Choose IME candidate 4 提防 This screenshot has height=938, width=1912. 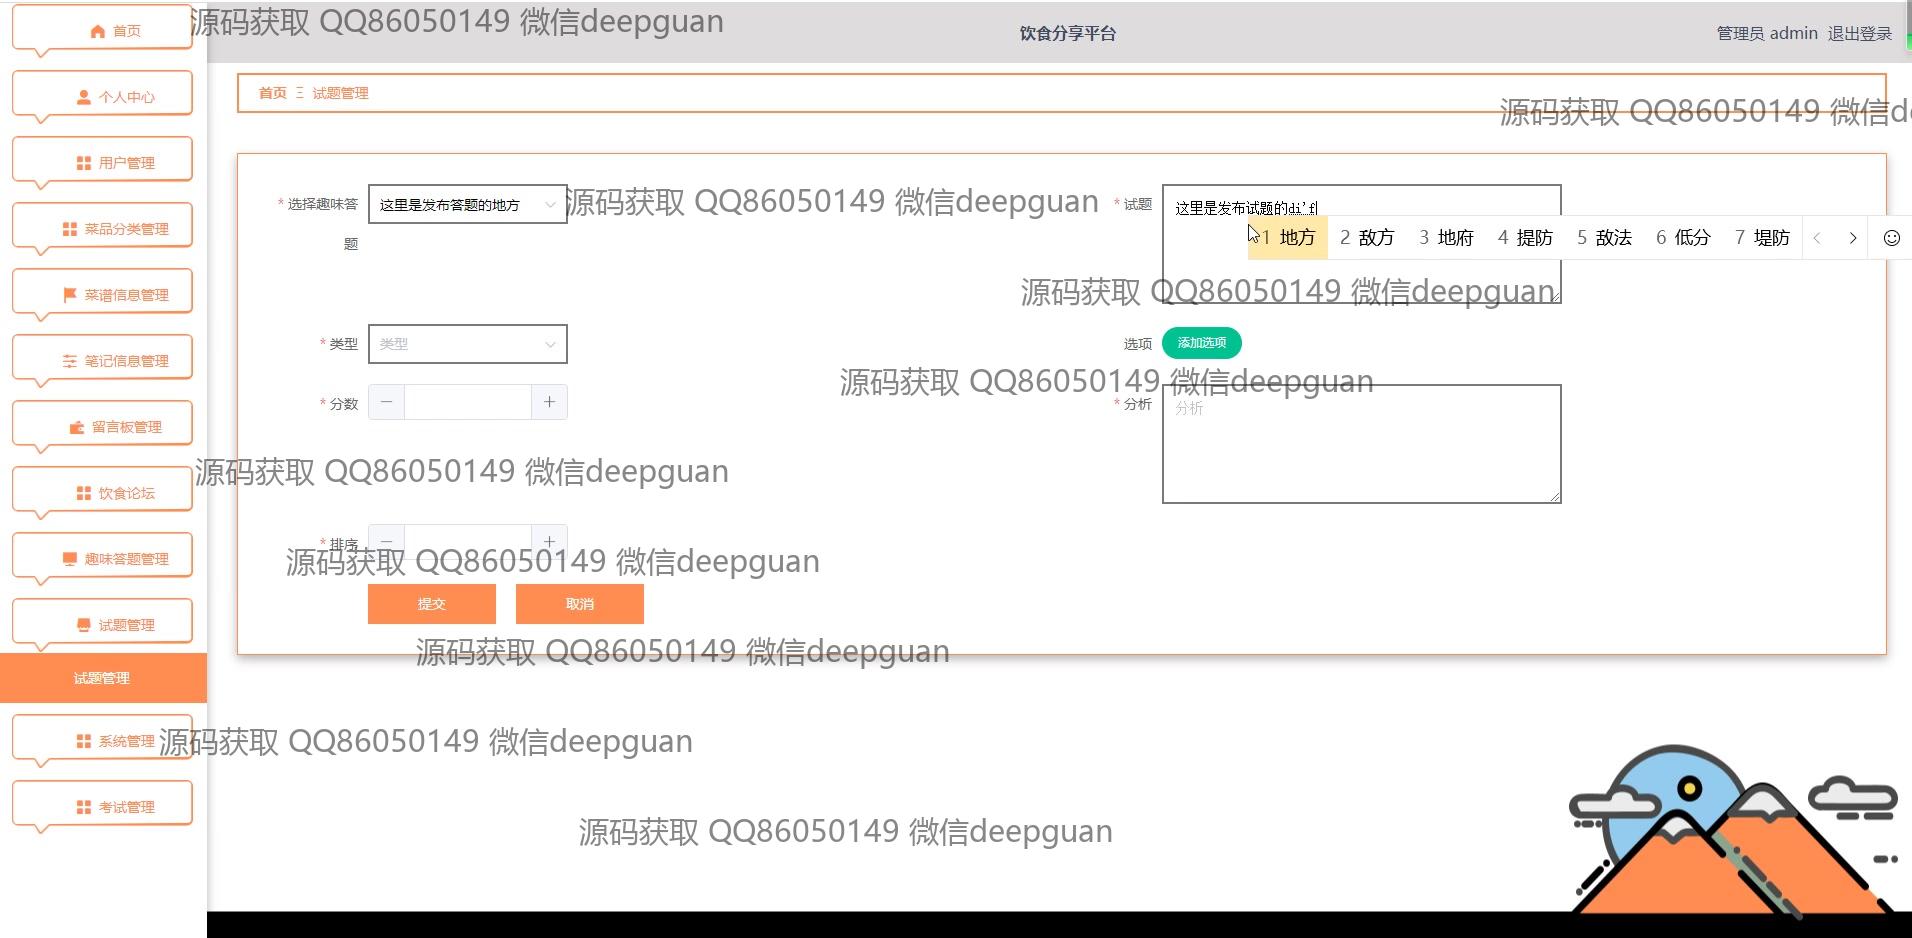point(1525,238)
